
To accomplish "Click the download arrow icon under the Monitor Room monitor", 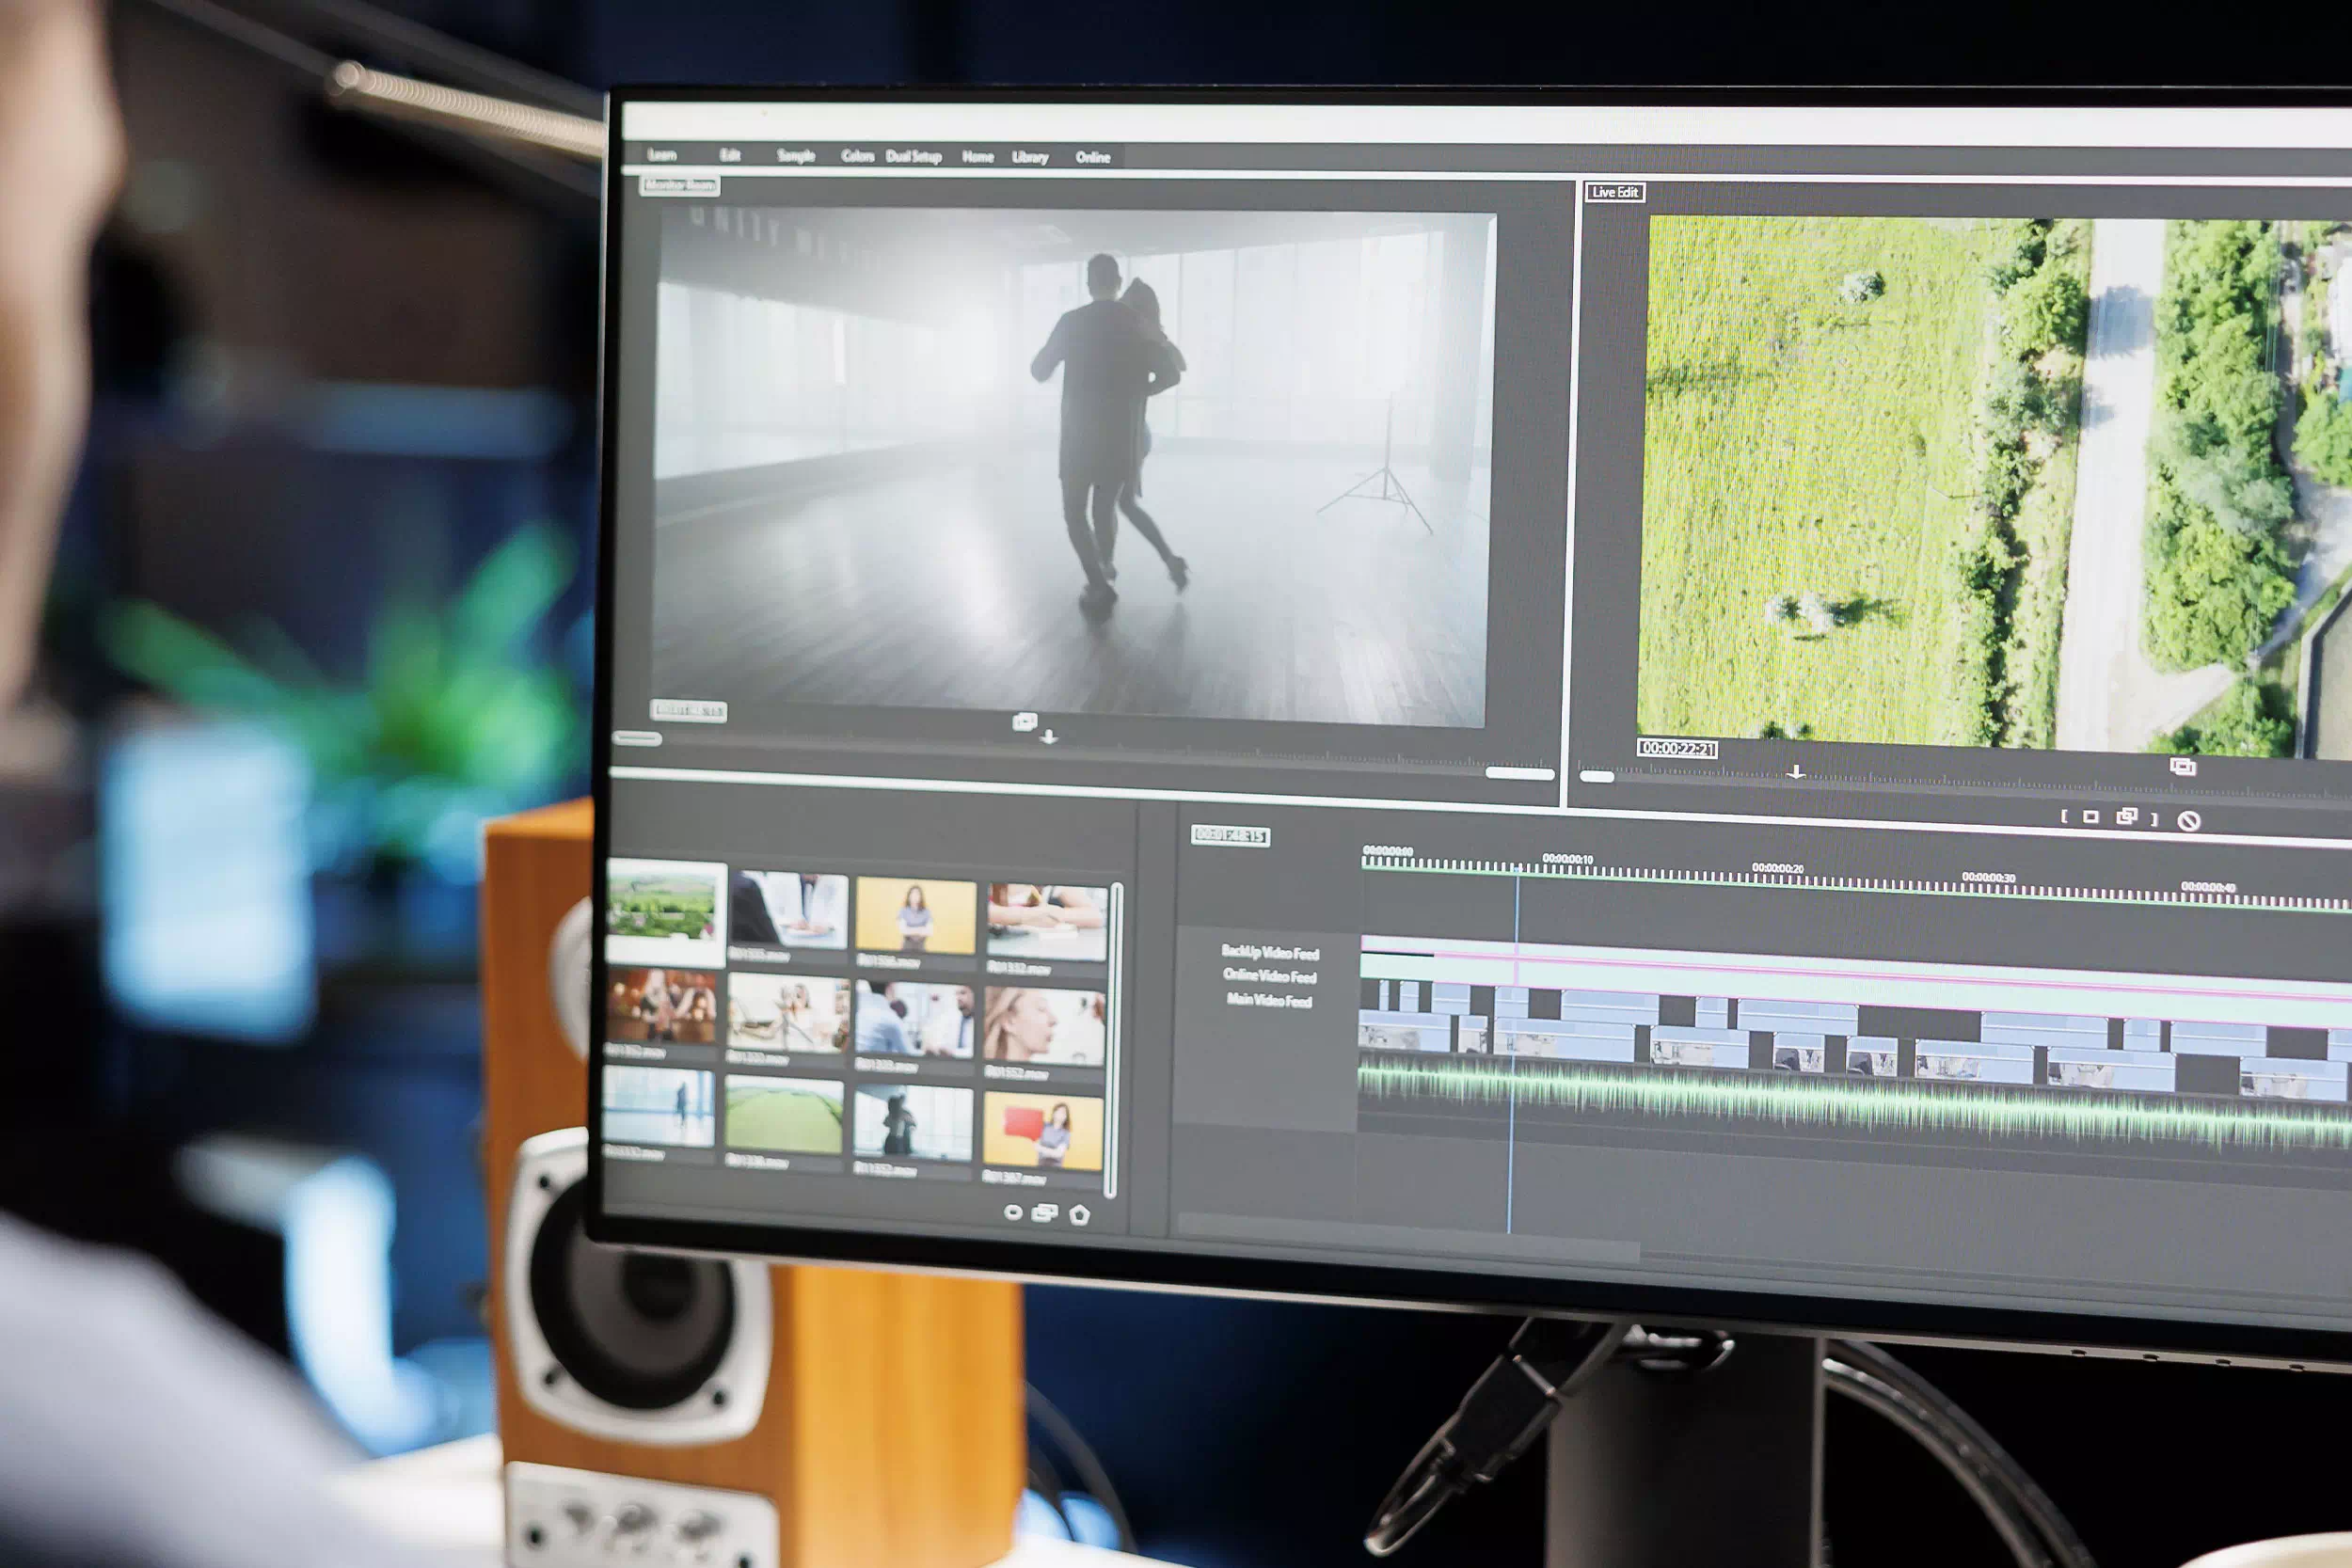I will point(1050,738).
